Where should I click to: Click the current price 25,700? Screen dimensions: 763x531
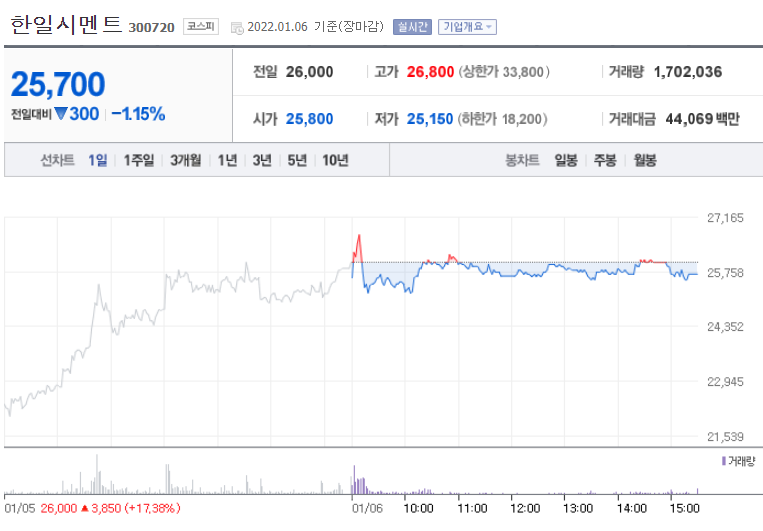(x=58, y=84)
